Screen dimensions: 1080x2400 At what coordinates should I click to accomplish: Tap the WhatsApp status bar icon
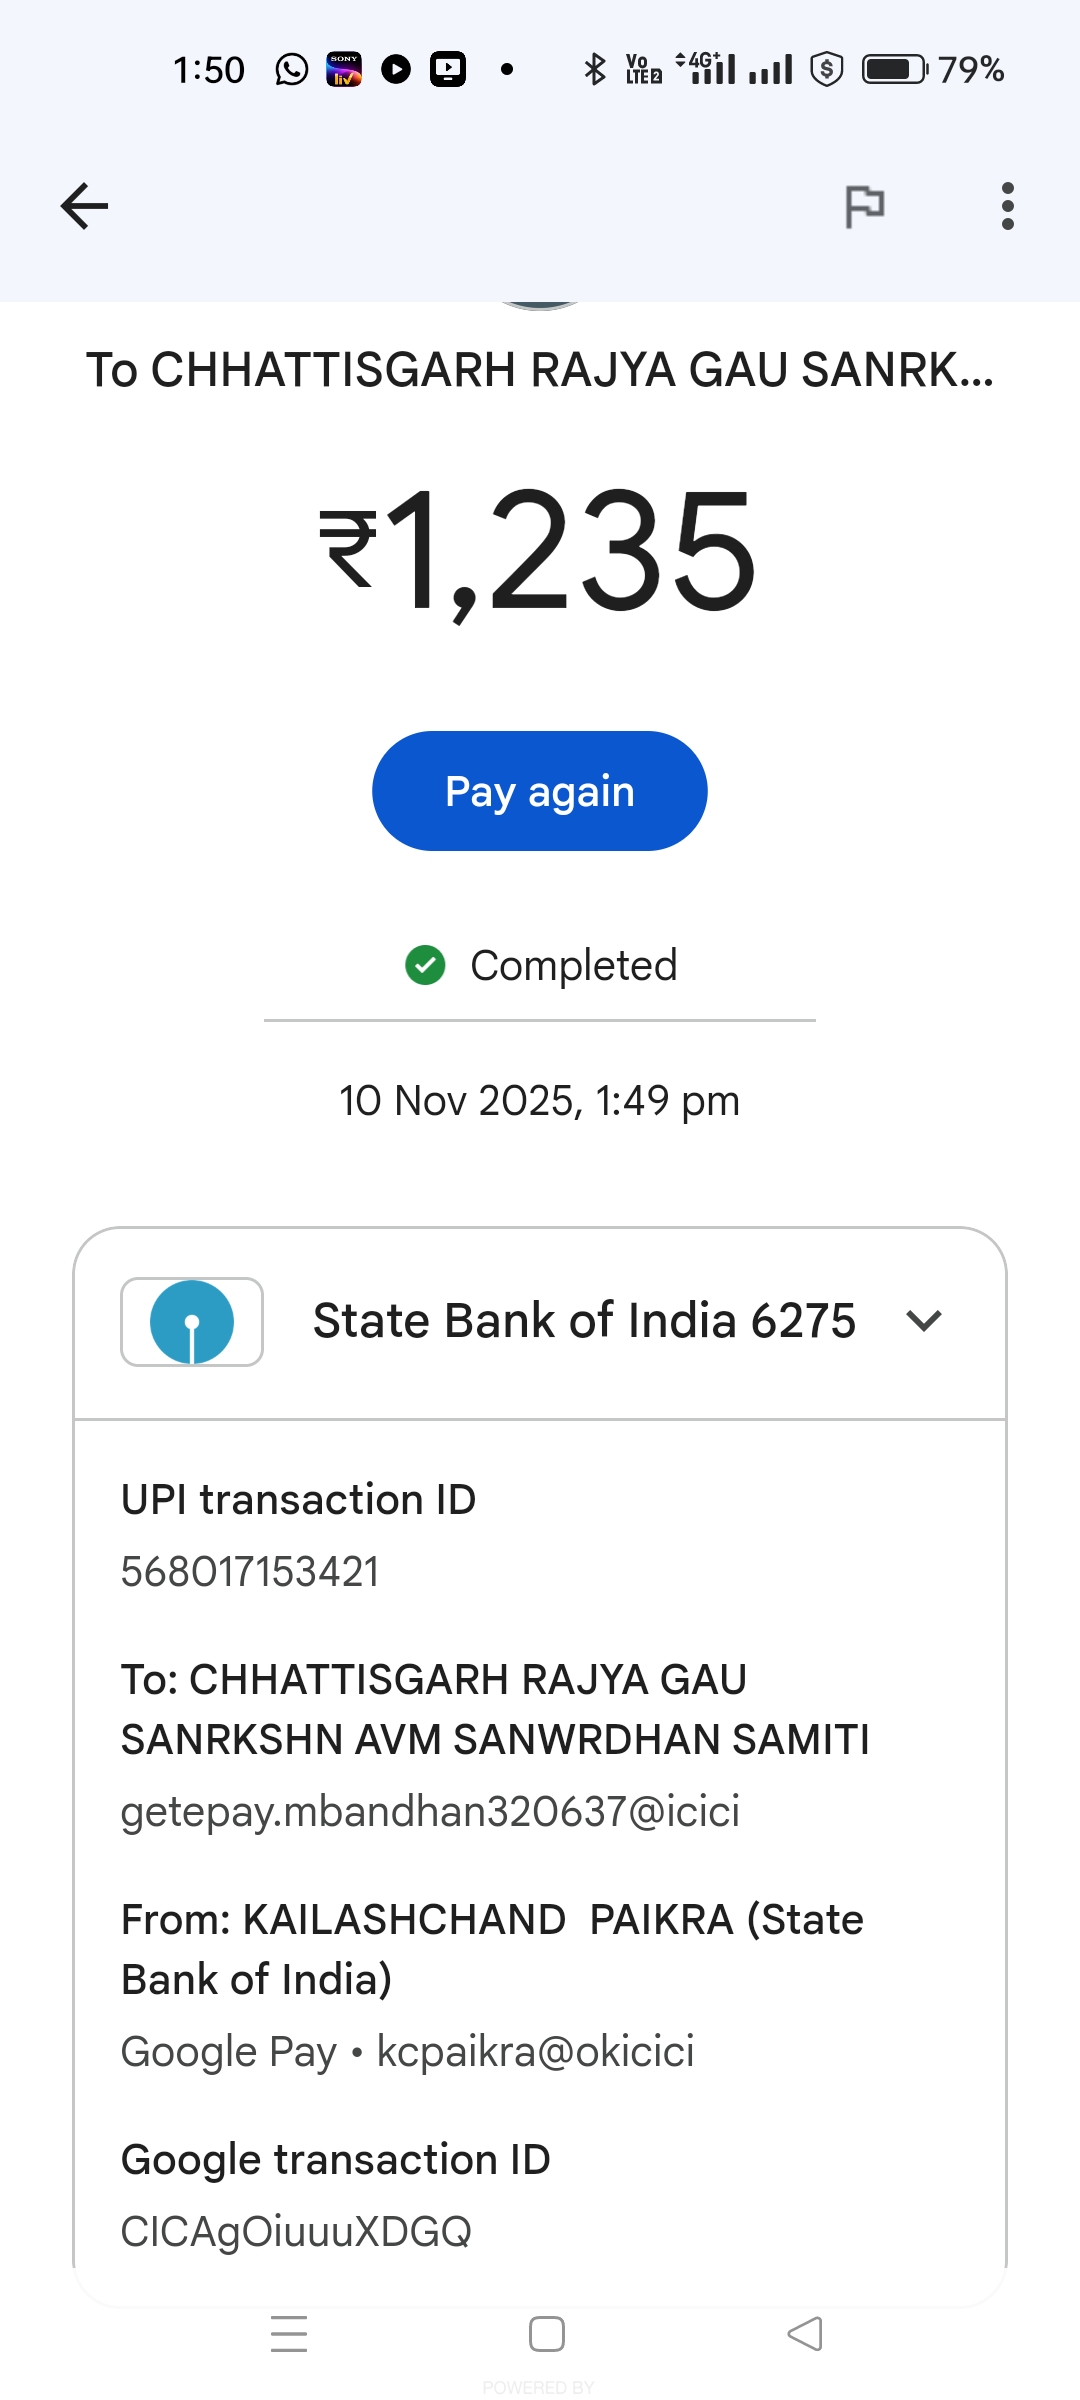tap(292, 69)
